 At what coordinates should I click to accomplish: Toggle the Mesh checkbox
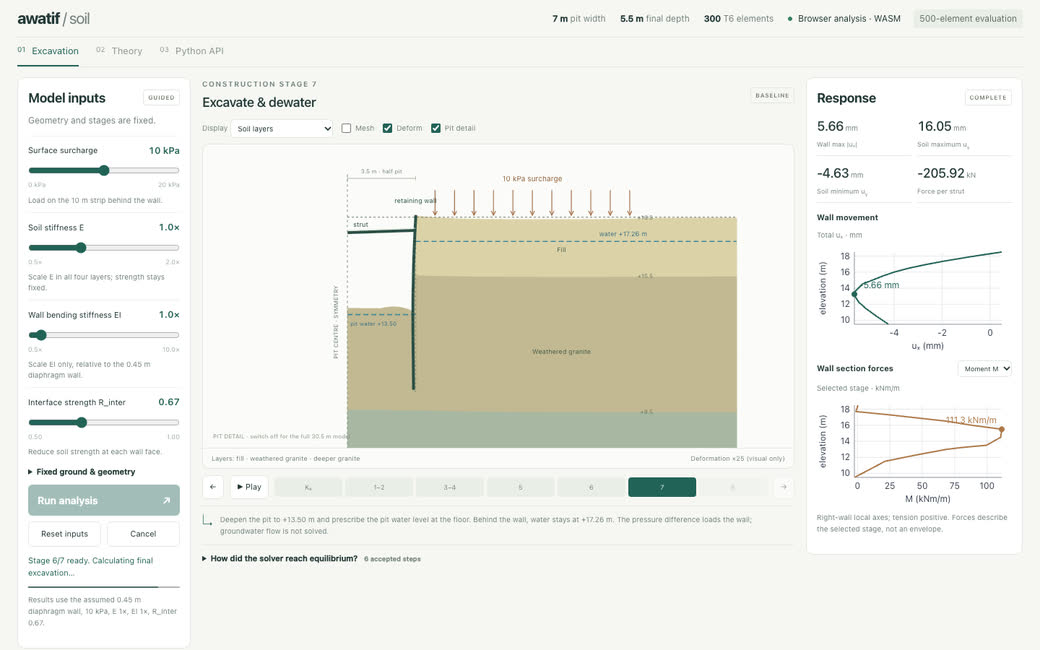click(346, 128)
